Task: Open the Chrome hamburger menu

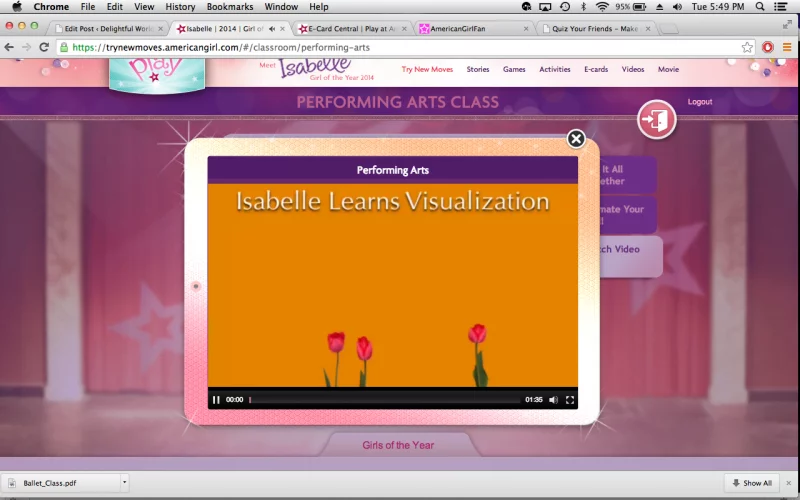Action: point(787,47)
